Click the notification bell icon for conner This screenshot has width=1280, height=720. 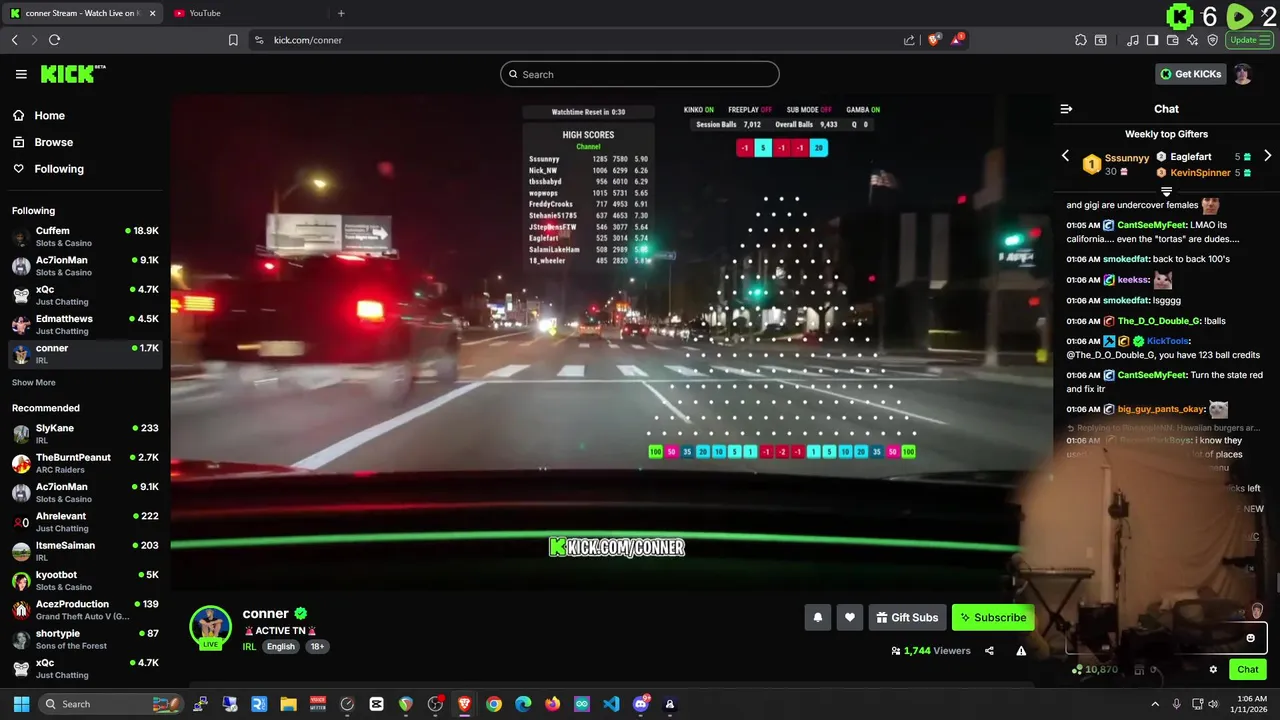(x=818, y=618)
